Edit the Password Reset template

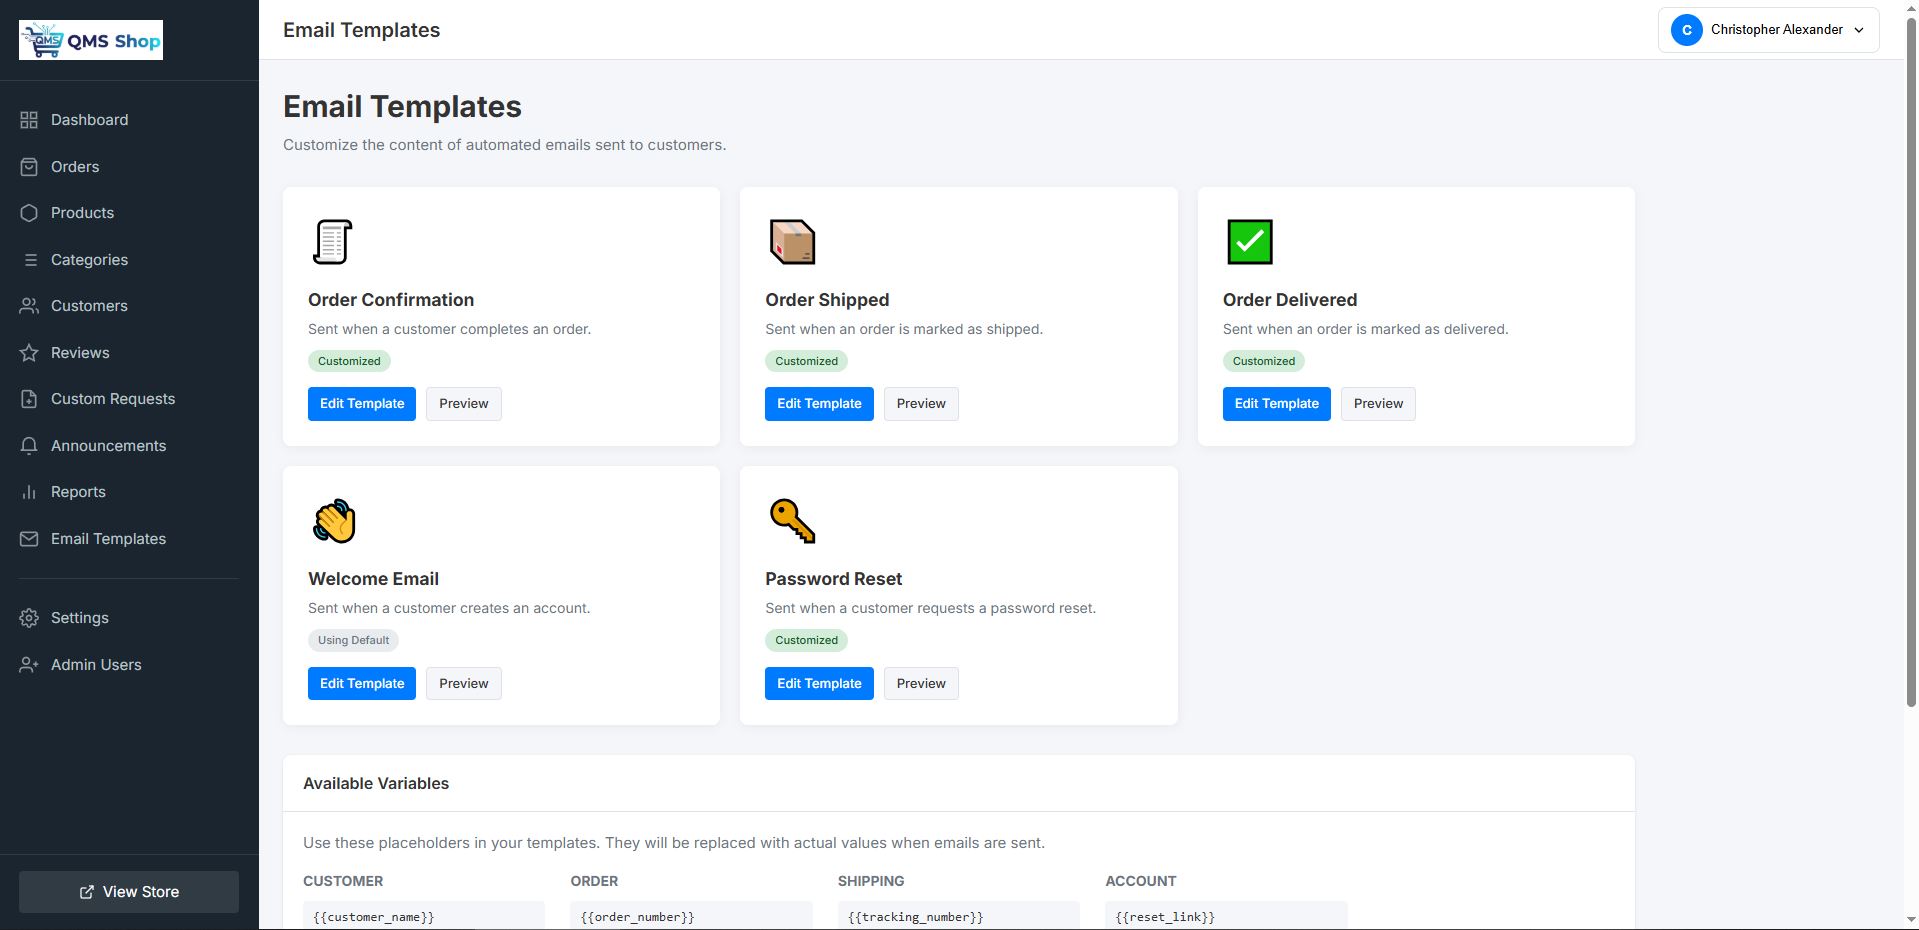click(818, 684)
